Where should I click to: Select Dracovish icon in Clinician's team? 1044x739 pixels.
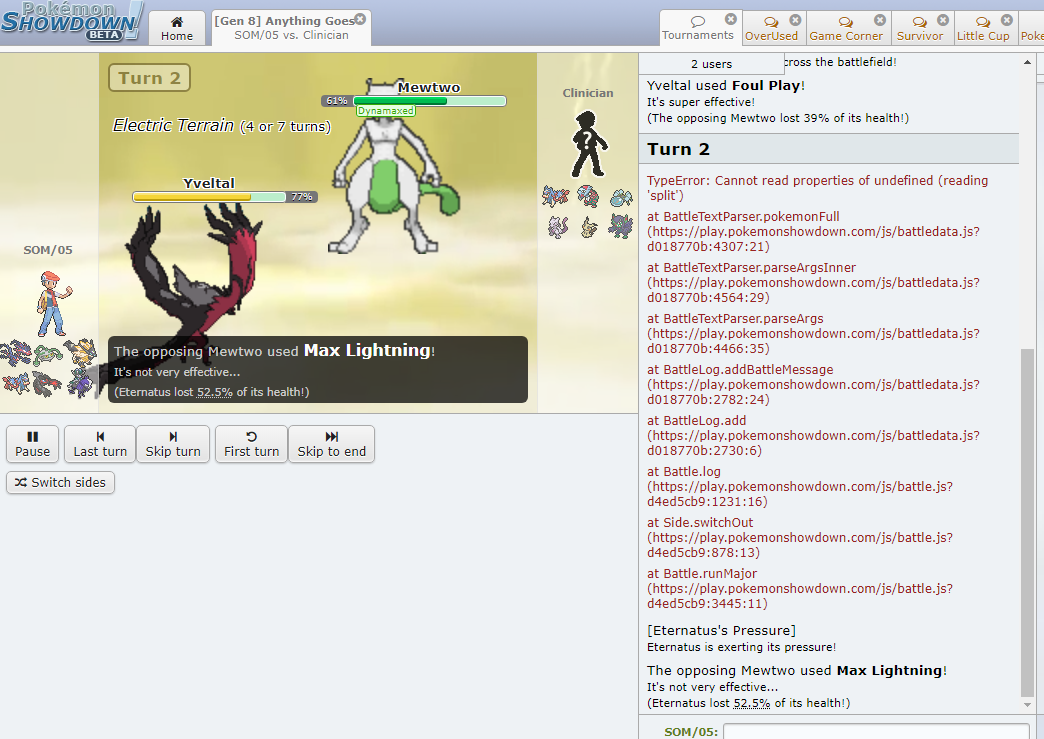pos(588,196)
